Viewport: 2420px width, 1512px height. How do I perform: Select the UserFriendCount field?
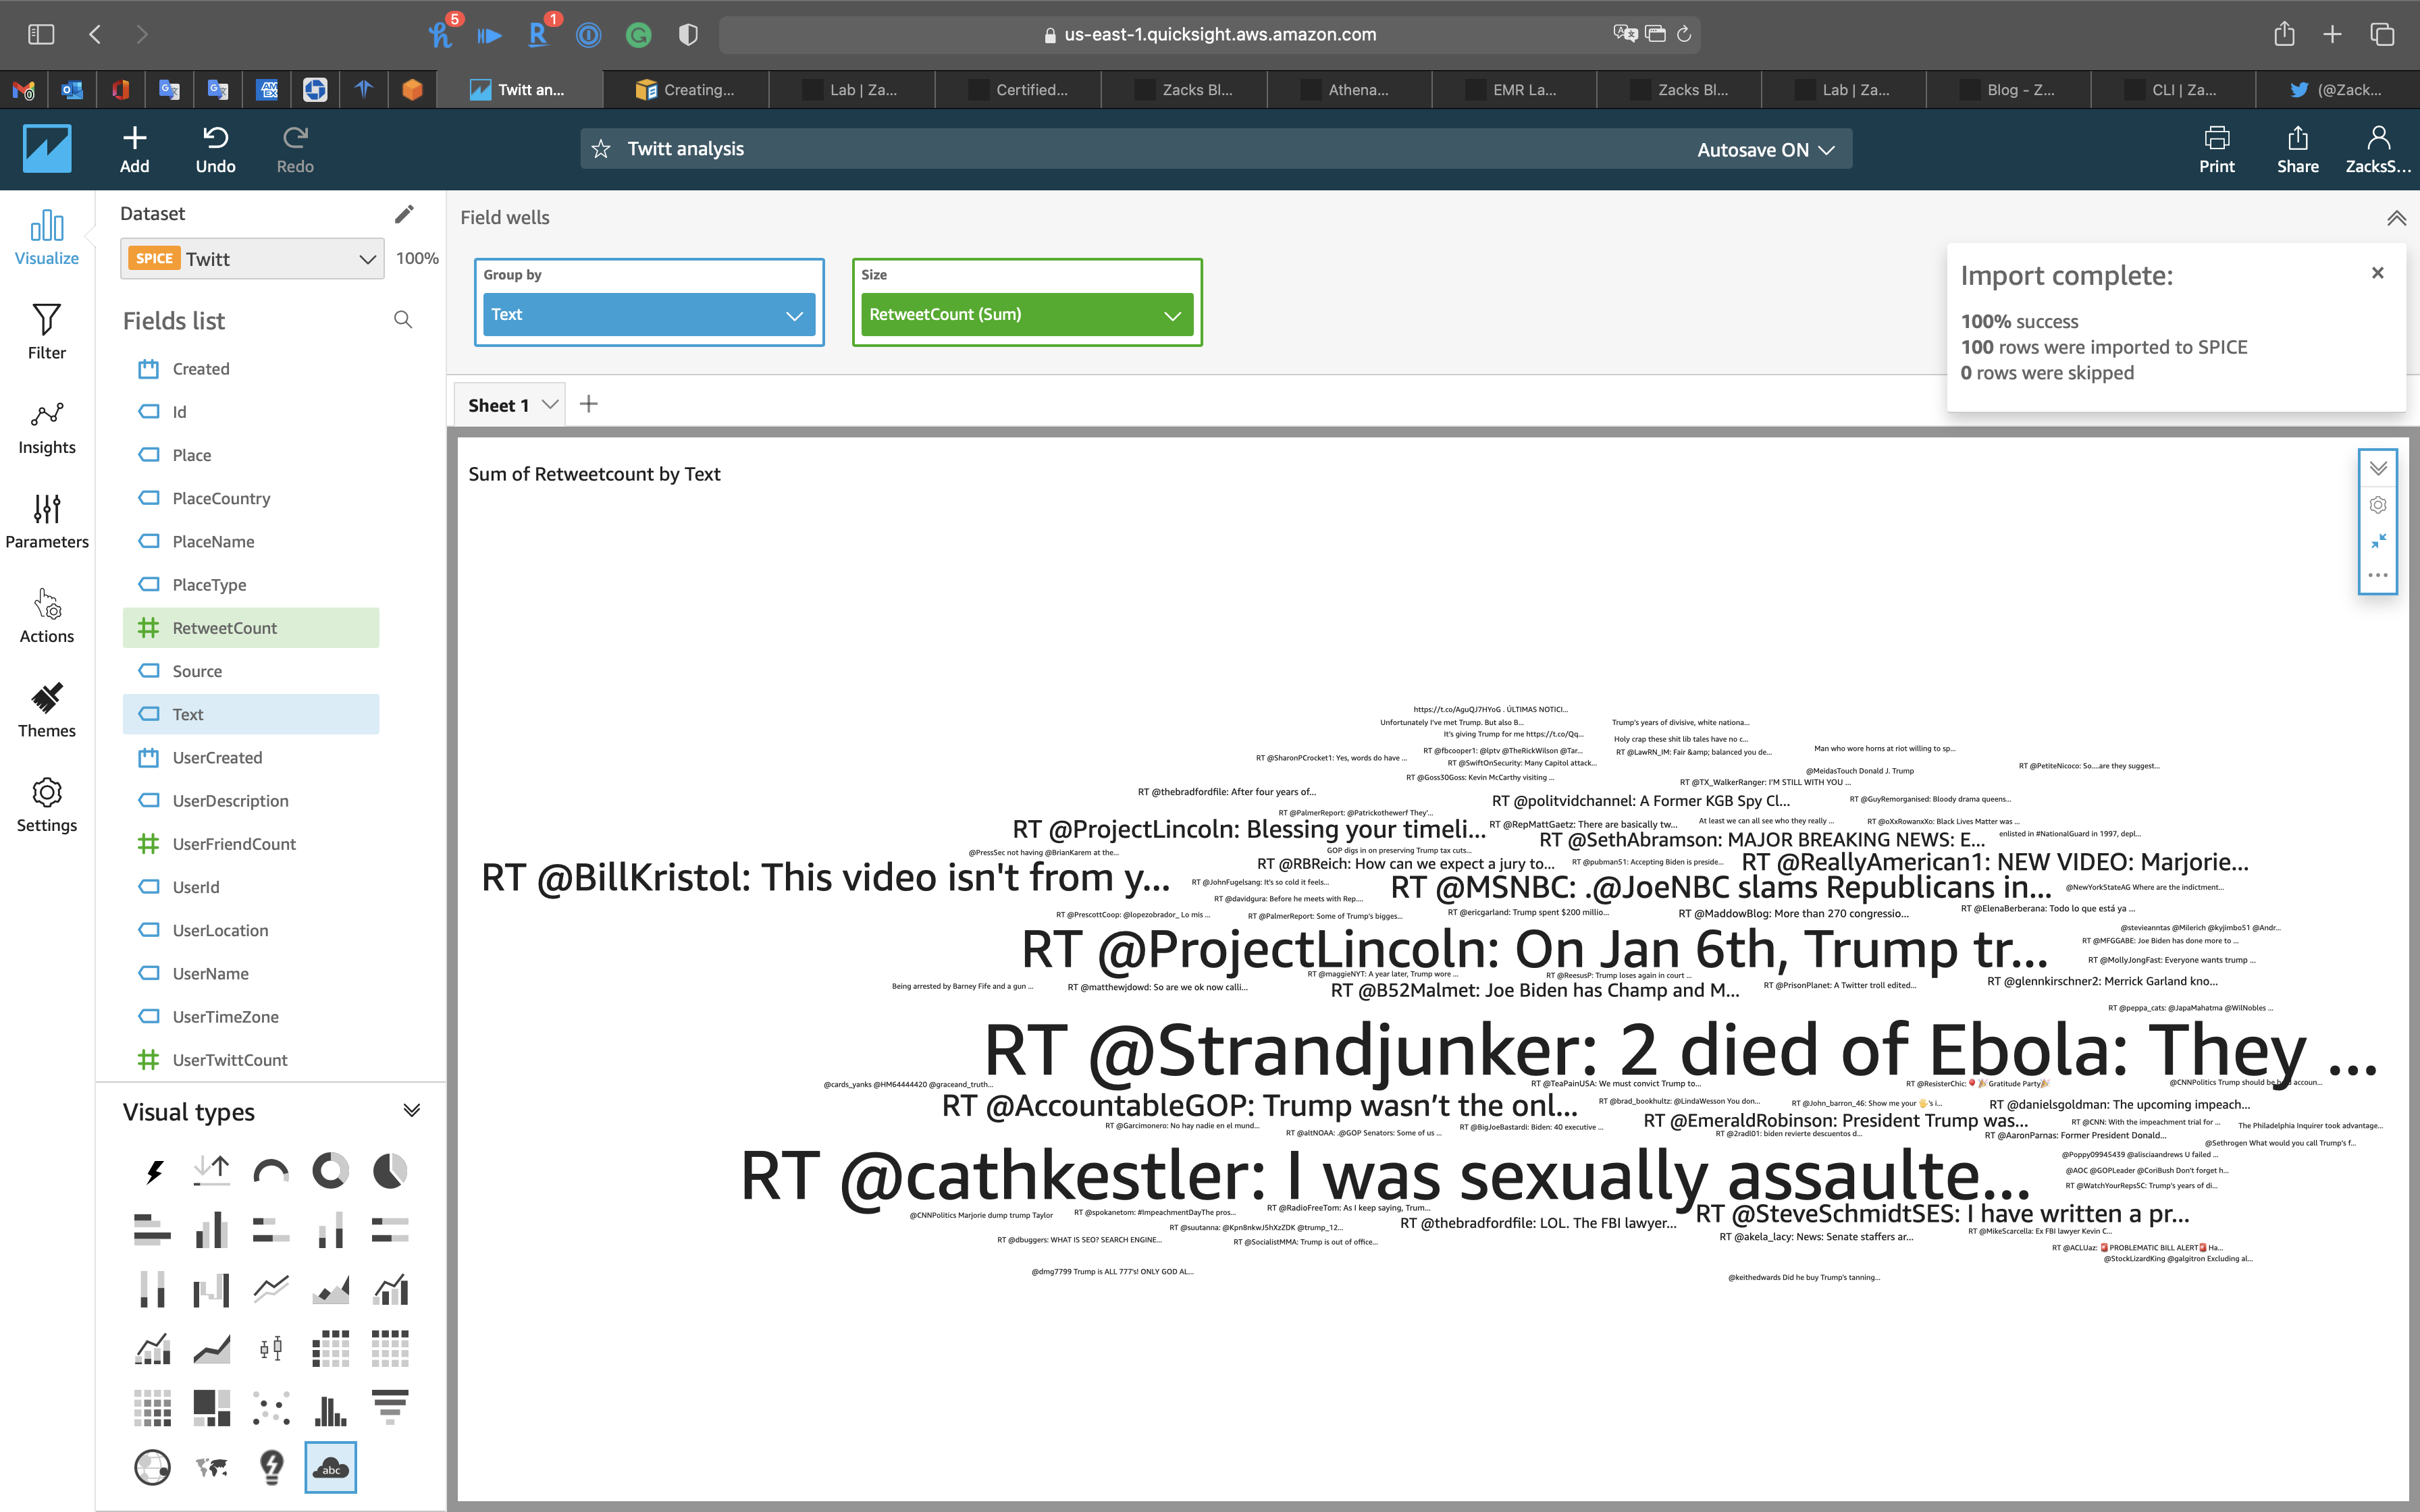pyautogui.click(x=234, y=844)
